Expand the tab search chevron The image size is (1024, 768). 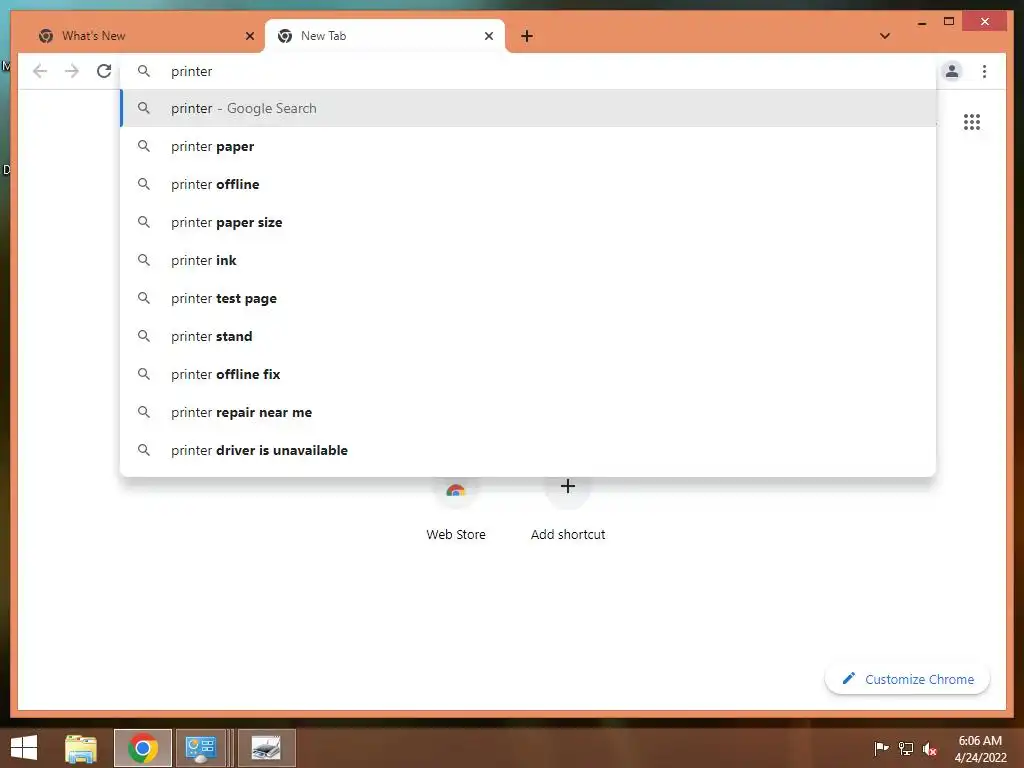[885, 36]
